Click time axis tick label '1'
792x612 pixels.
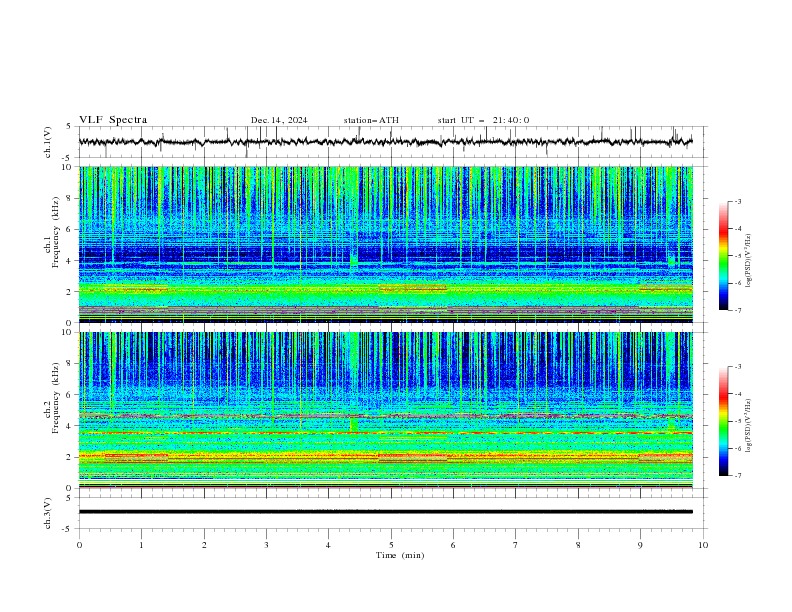coord(141,545)
